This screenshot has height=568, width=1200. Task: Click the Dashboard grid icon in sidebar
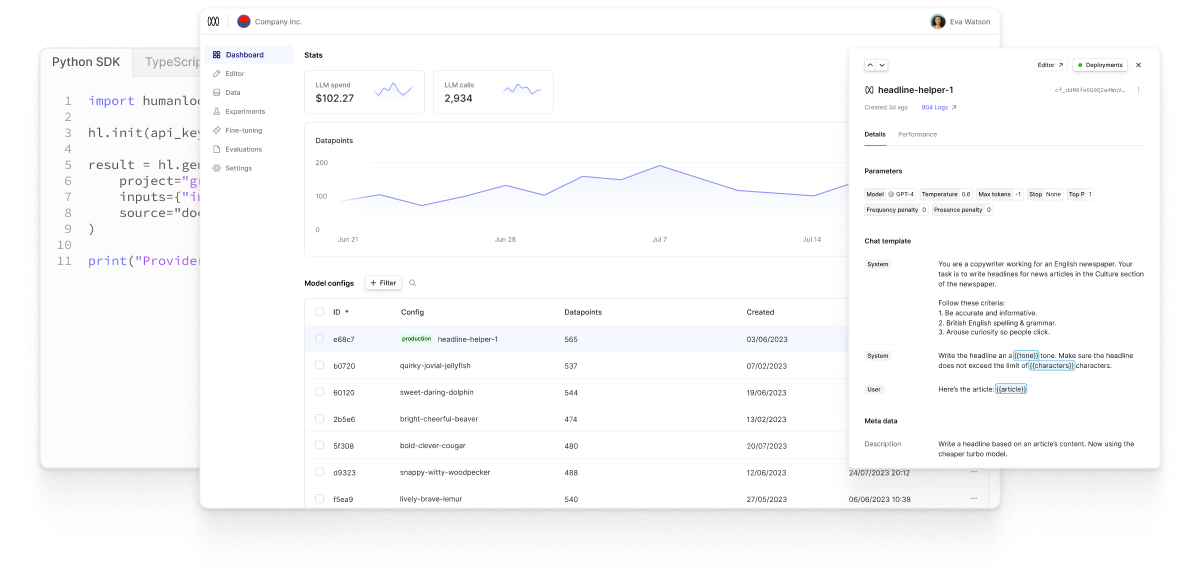pos(217,55)
